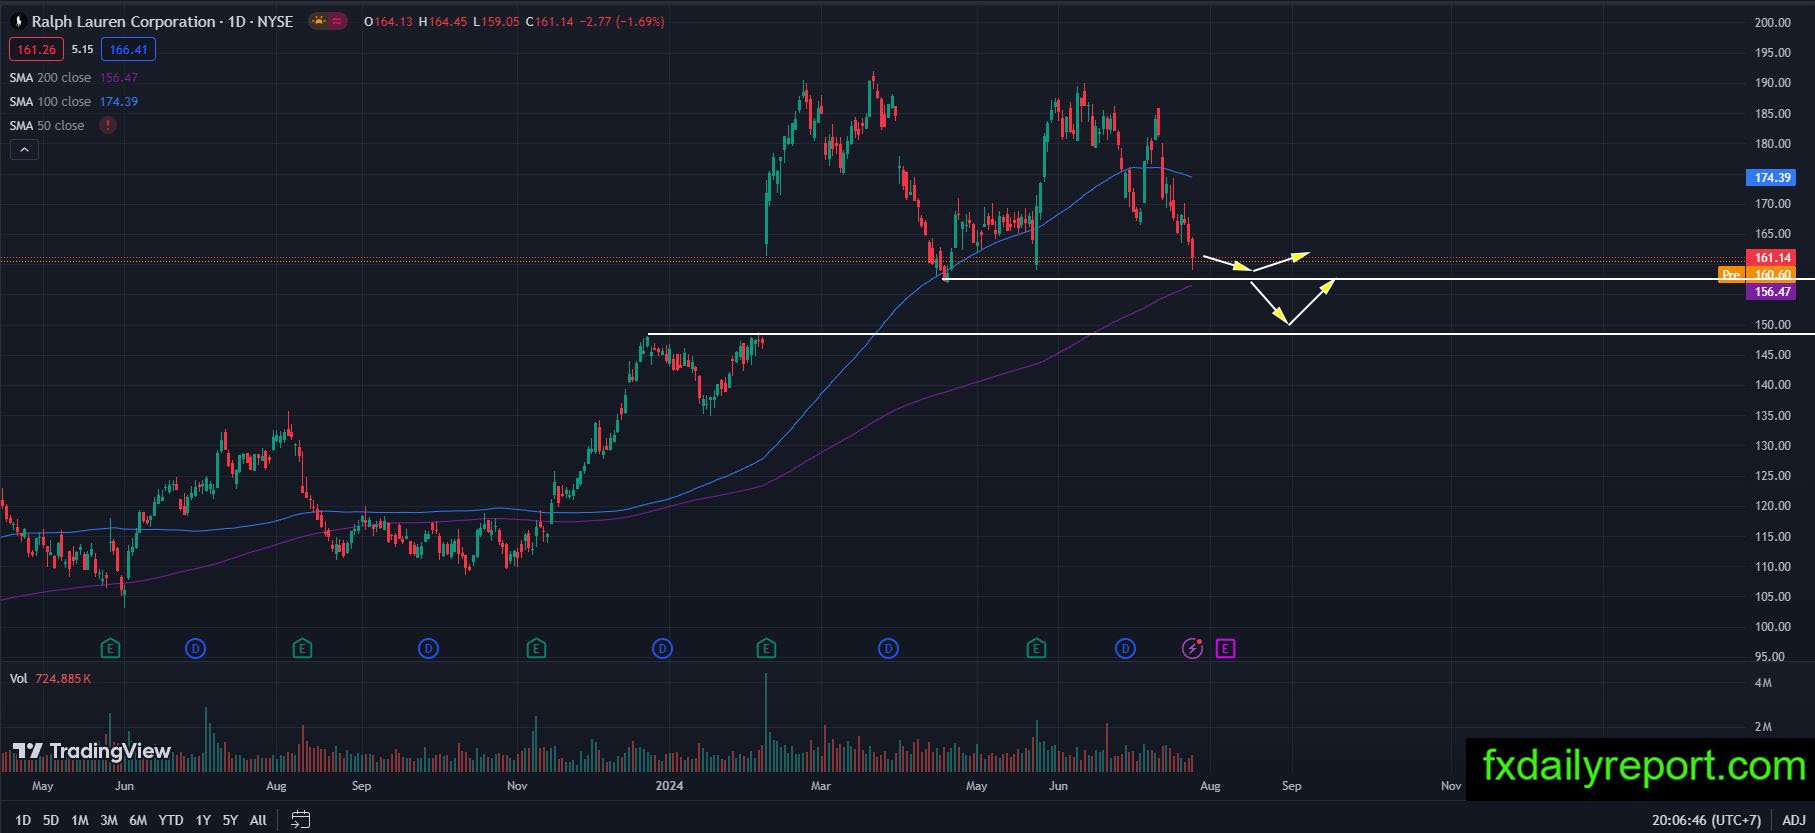The width and height of the screenshot is (1815, 833).
Task: Choose the 6M date range
Action: (x=138, y=820)
